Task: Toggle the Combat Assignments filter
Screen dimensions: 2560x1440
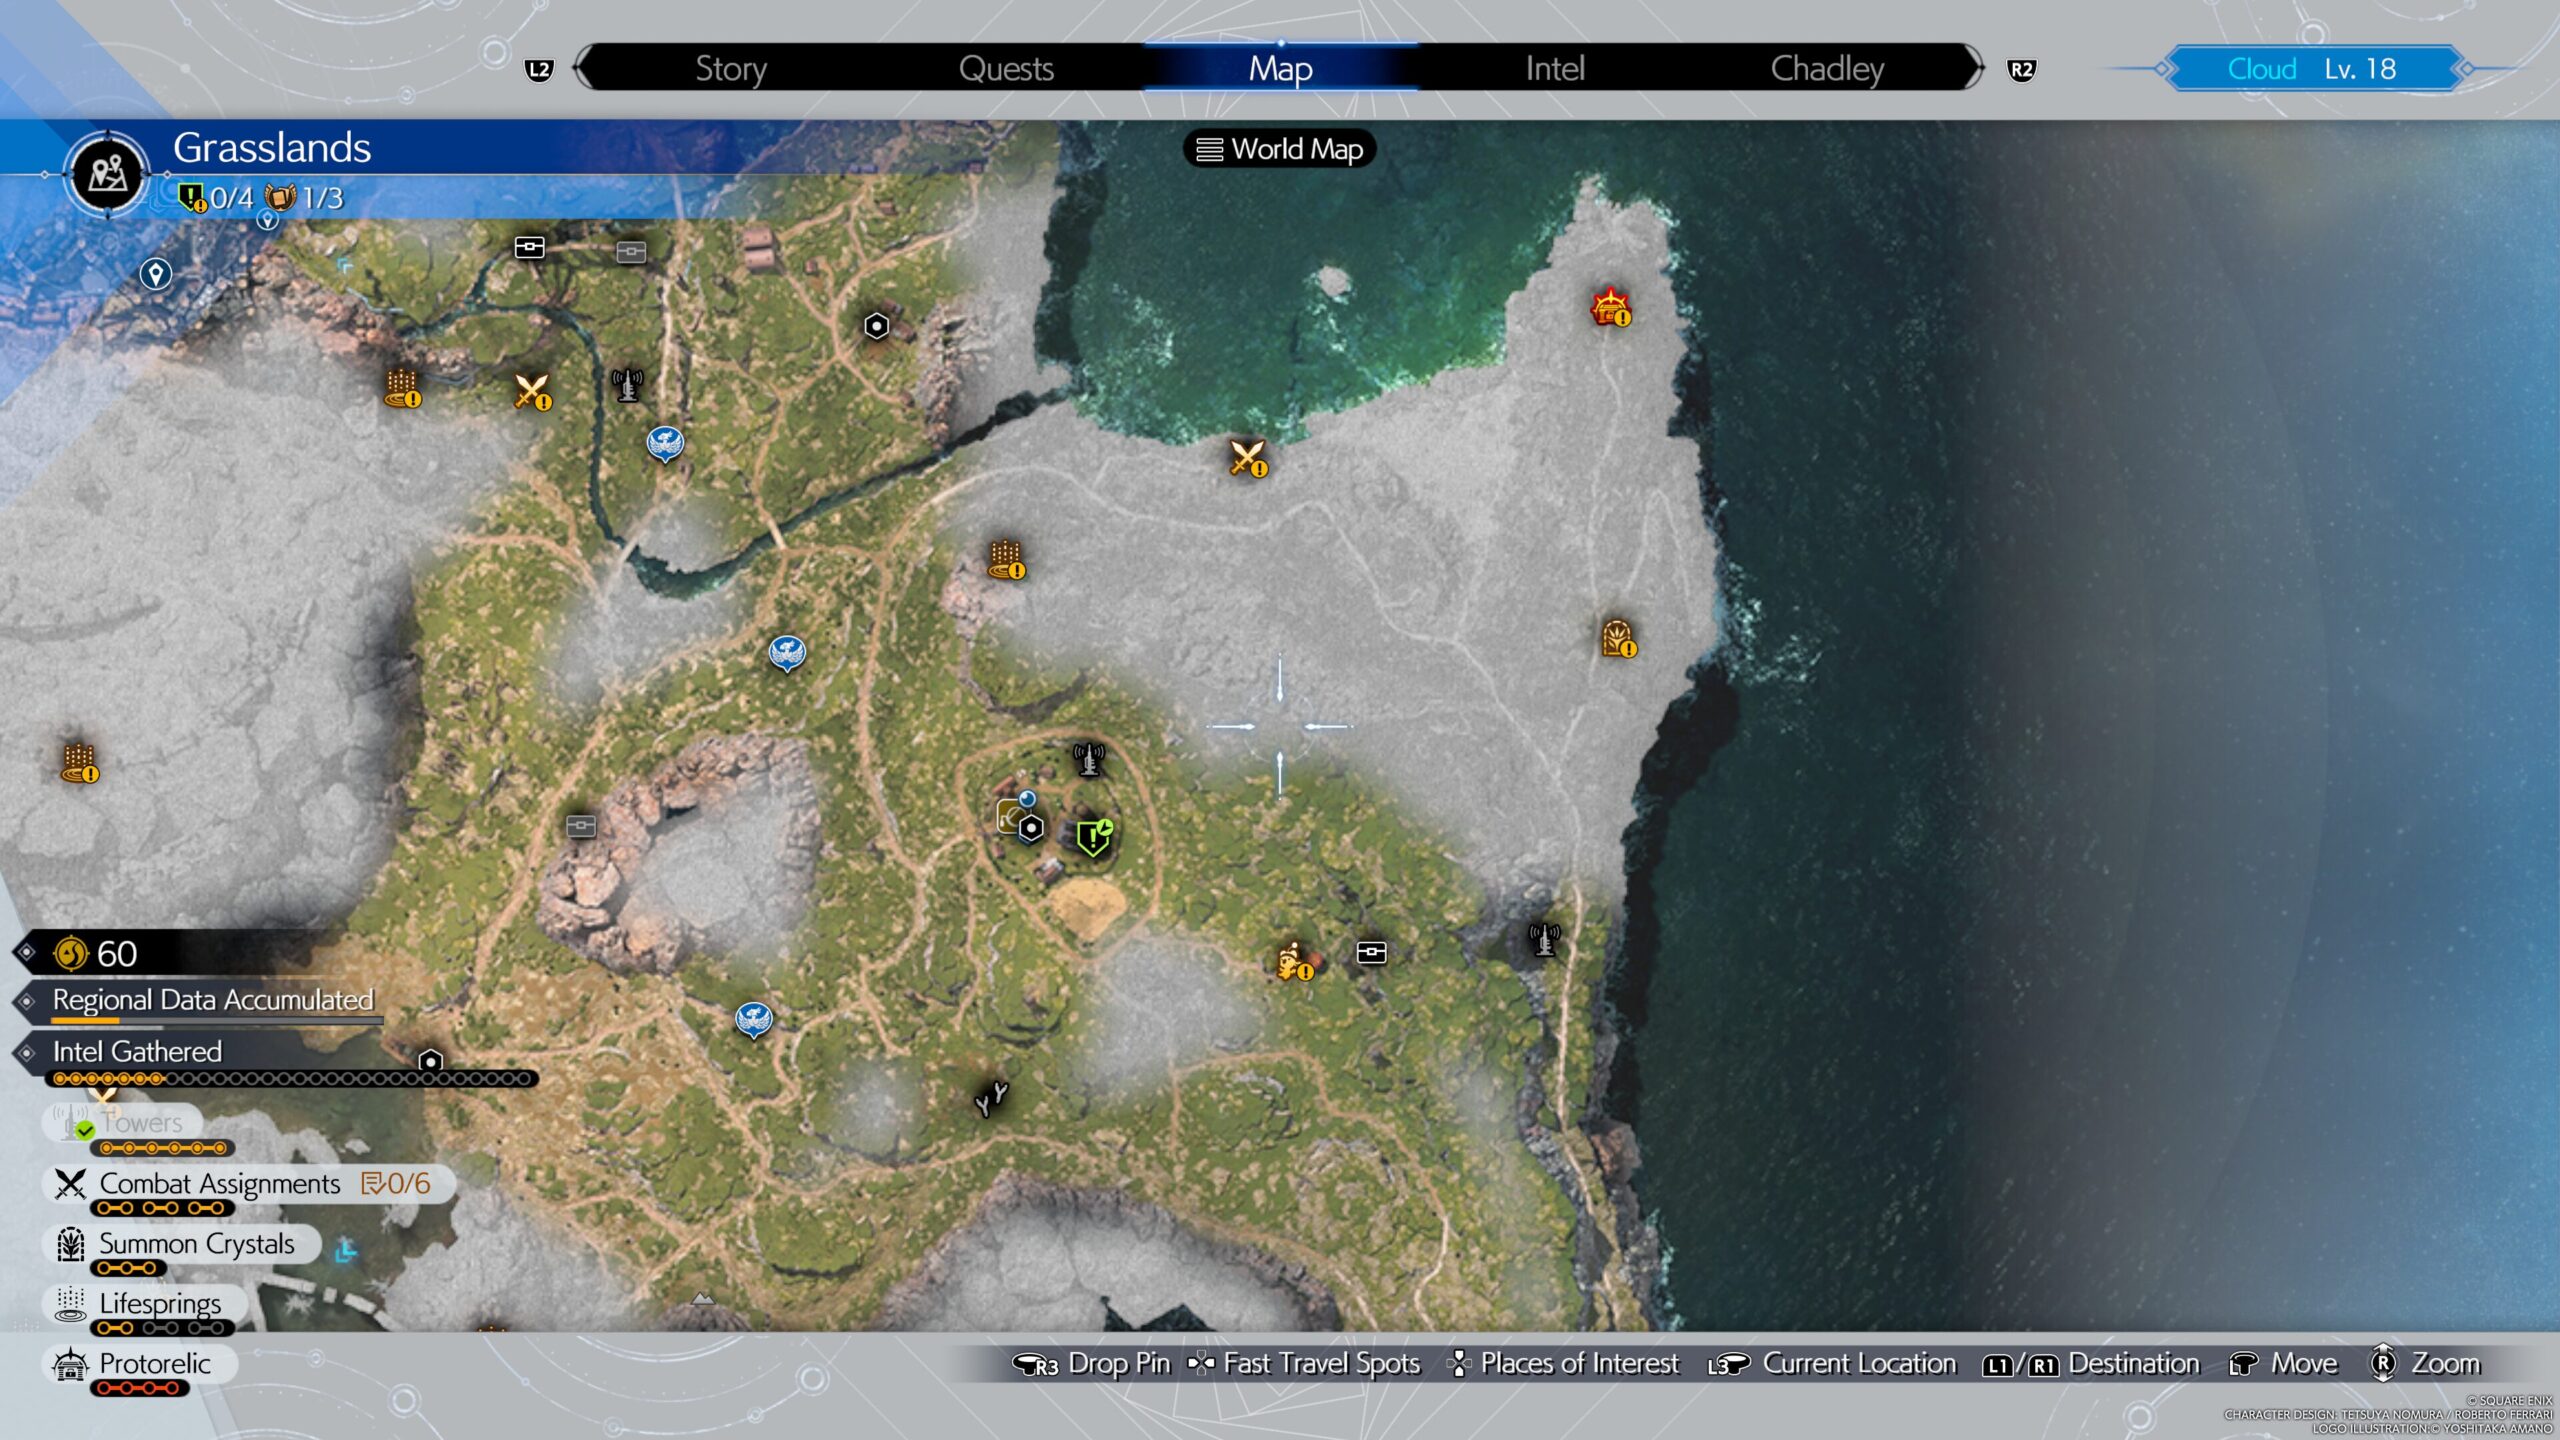Action: 248,1184
